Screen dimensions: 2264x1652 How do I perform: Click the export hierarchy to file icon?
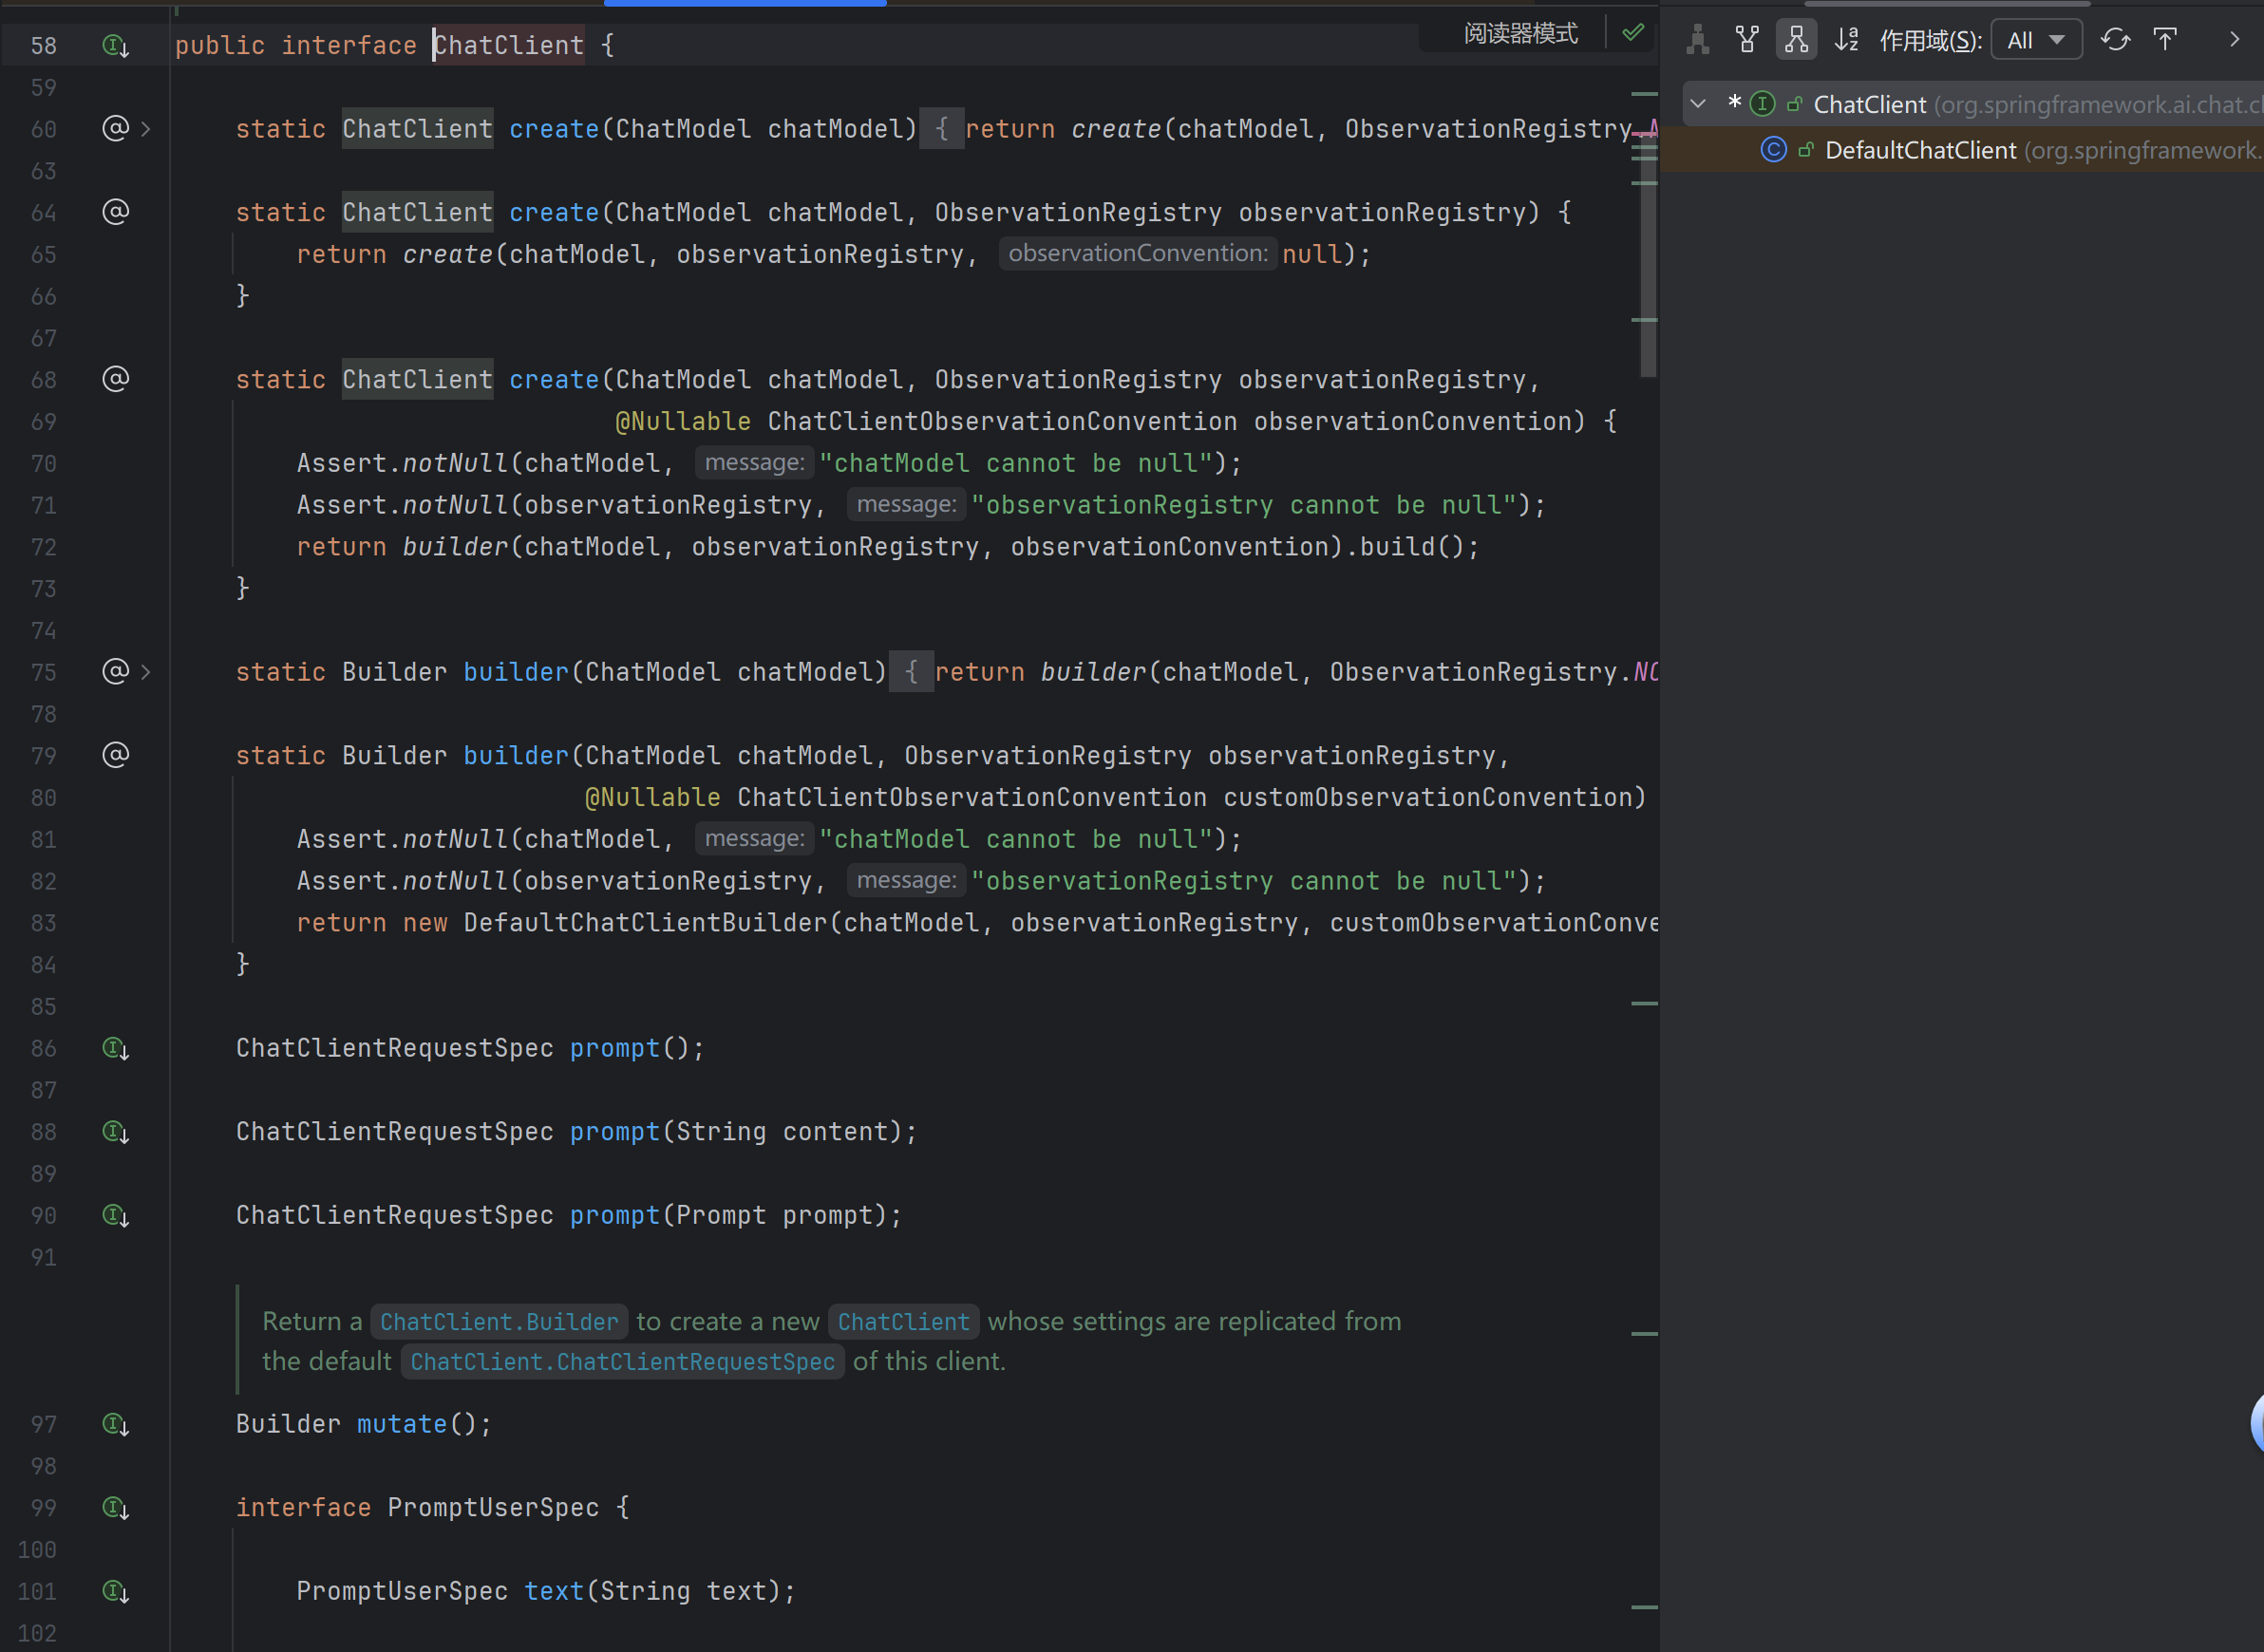pyautogui.click(x=2165, y=40)
